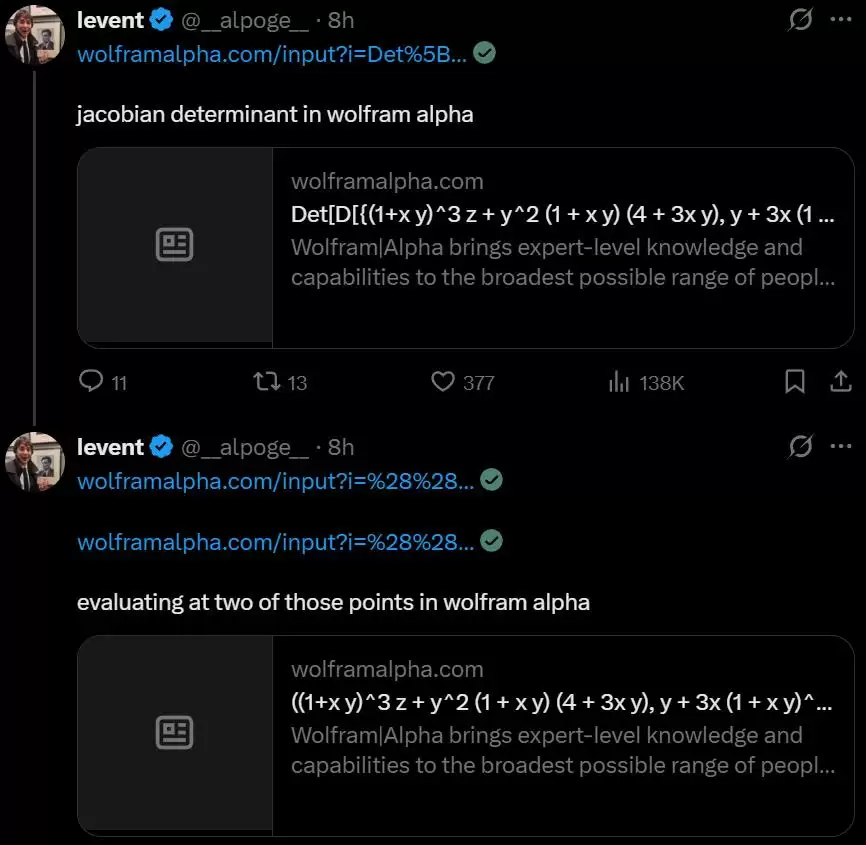Open the wolframalpha.com/input?i=Det%5B link
The height and width of the screenshot is (845, 866).
[272, 54]
